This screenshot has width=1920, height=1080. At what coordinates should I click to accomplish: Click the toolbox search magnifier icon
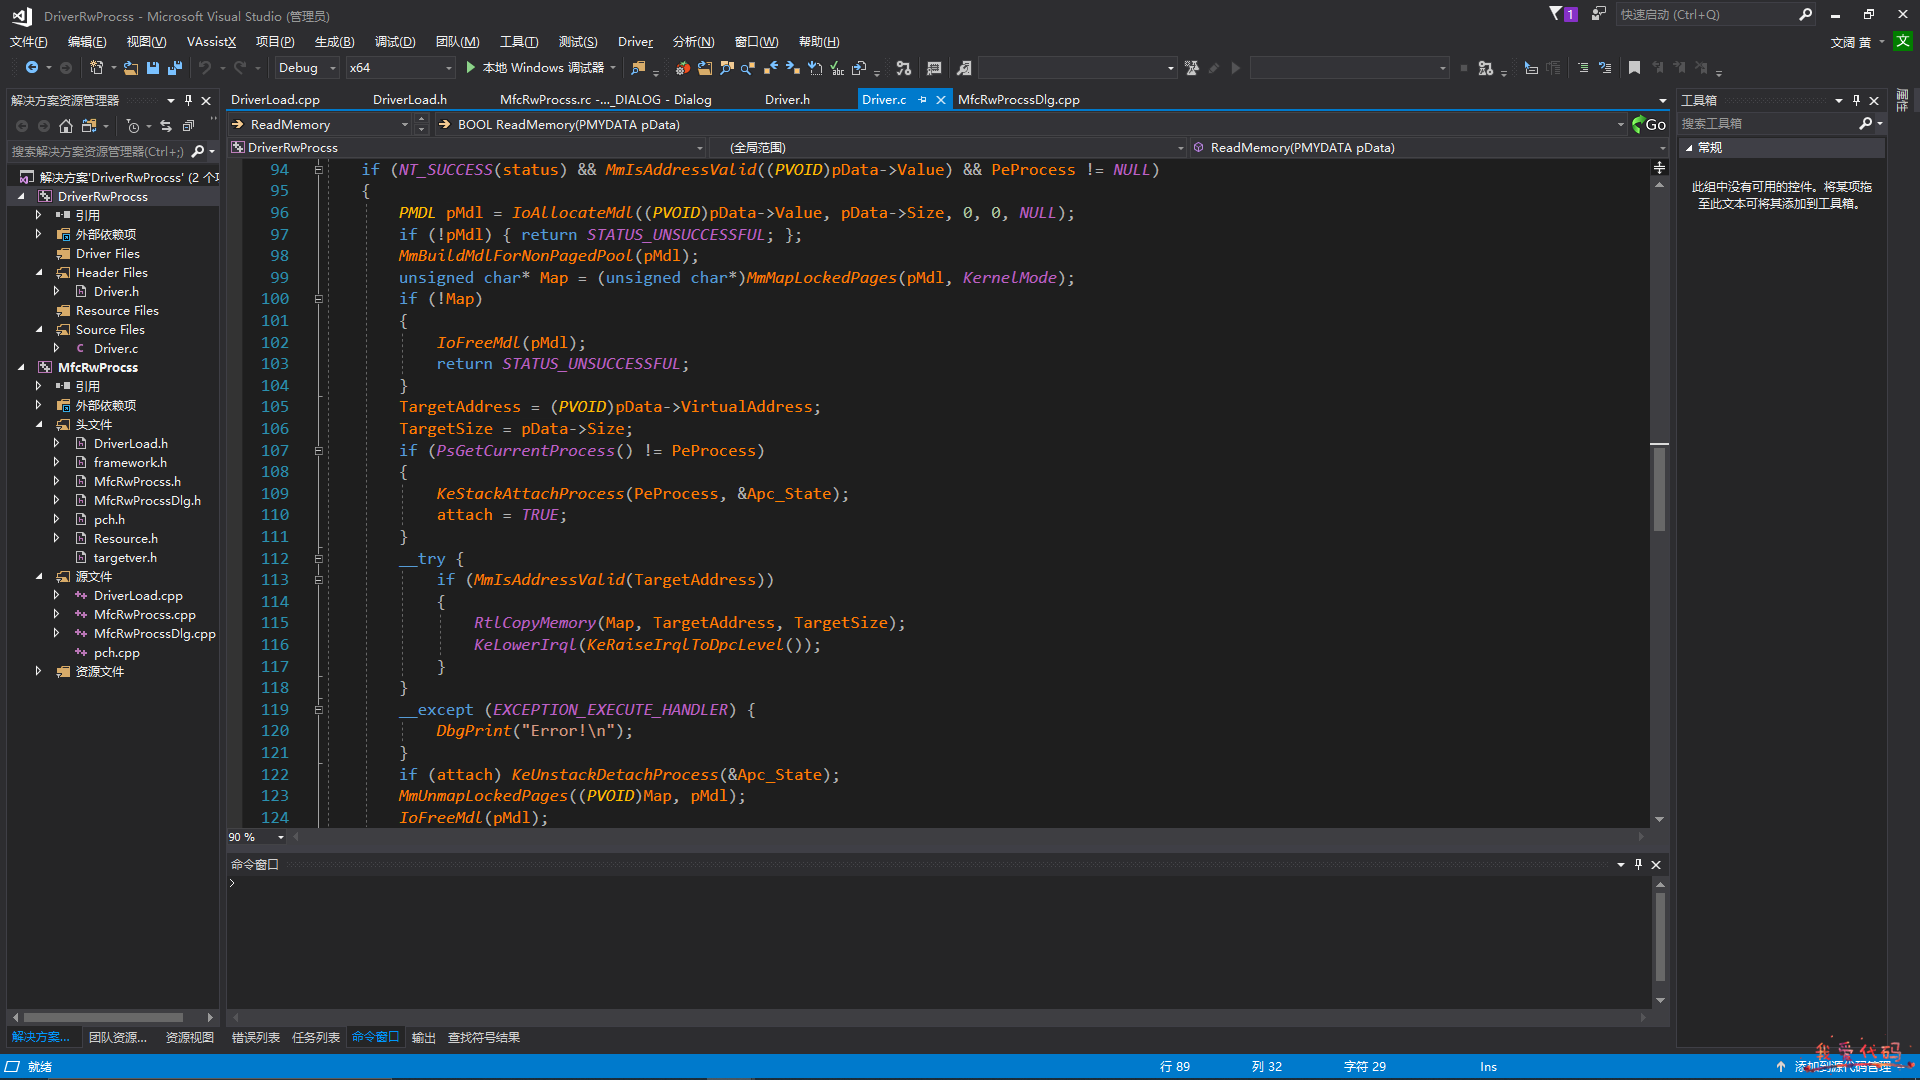coord(1865,123)
